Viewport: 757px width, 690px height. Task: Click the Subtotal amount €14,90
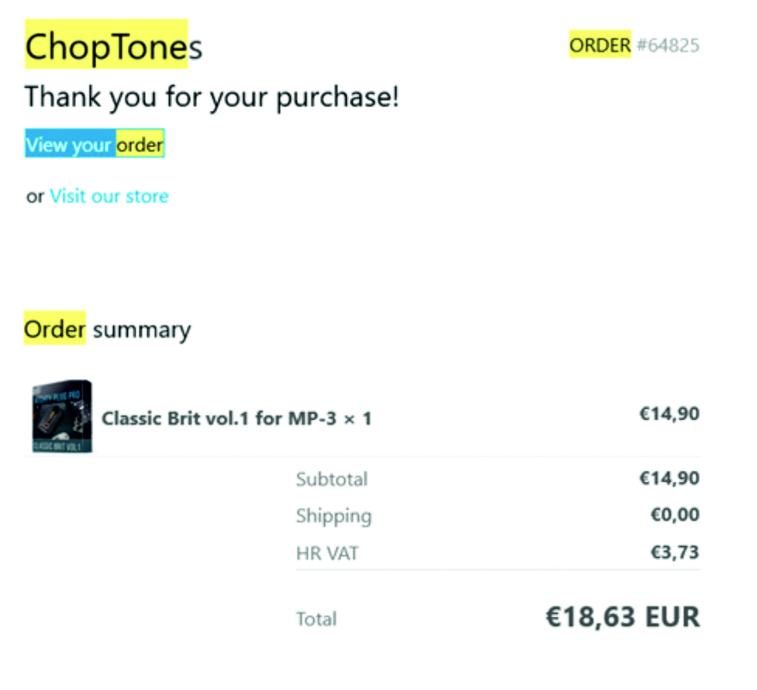point(669,478)
